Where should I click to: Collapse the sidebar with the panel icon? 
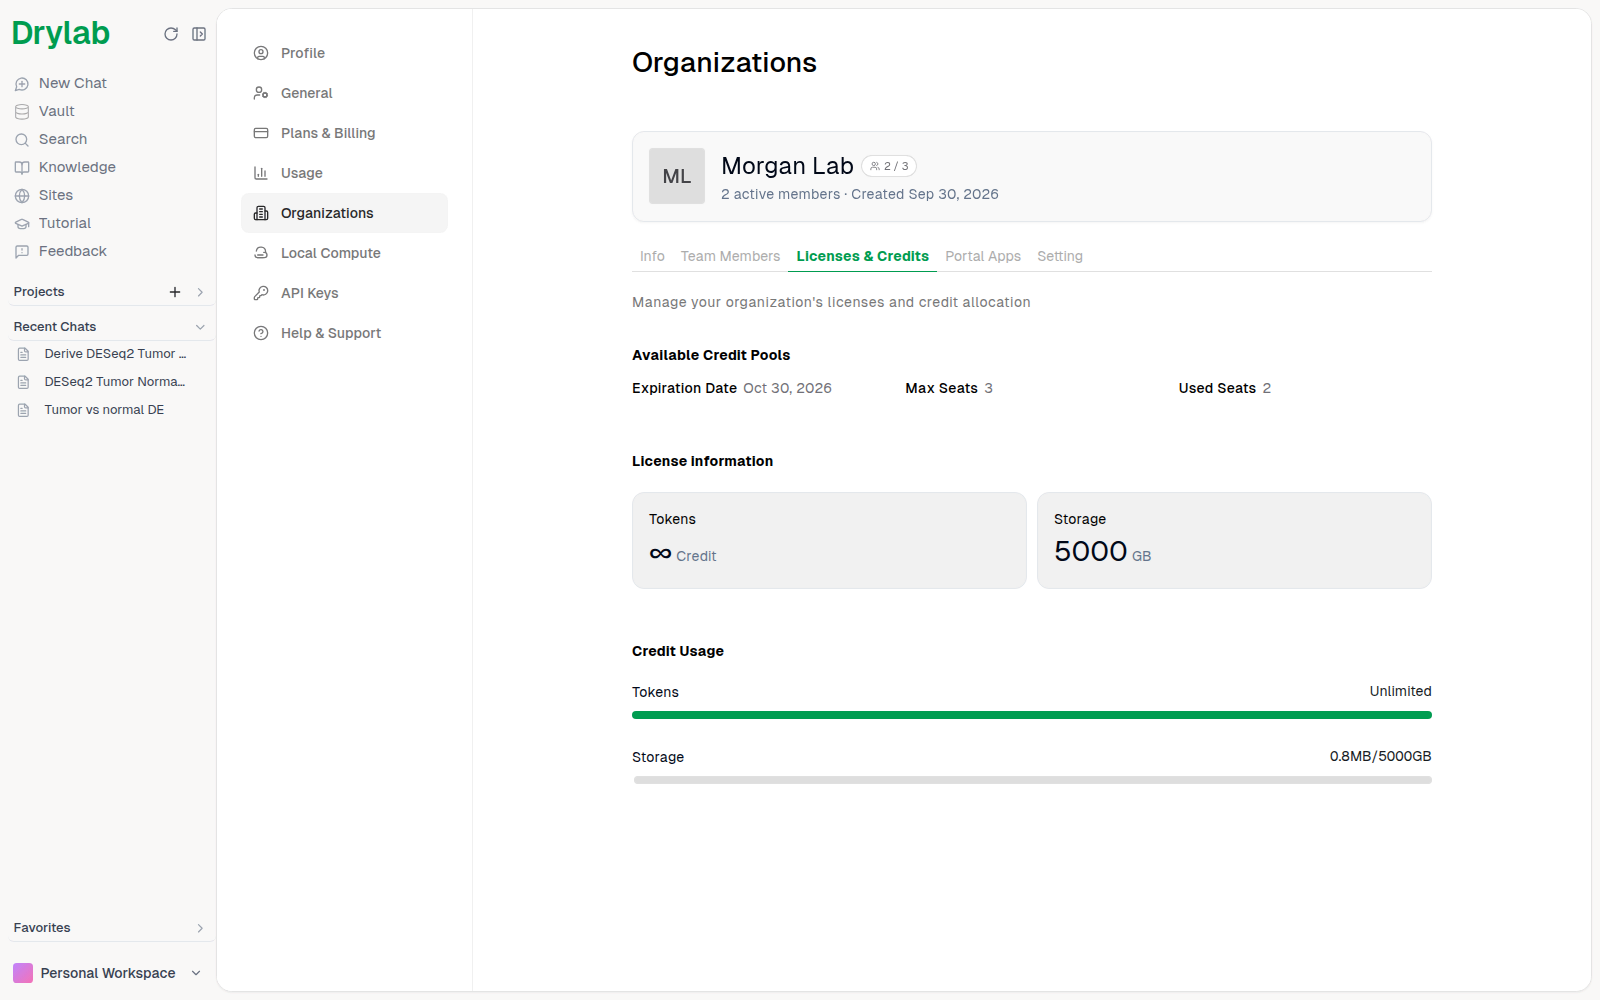(x=199, y=34)
